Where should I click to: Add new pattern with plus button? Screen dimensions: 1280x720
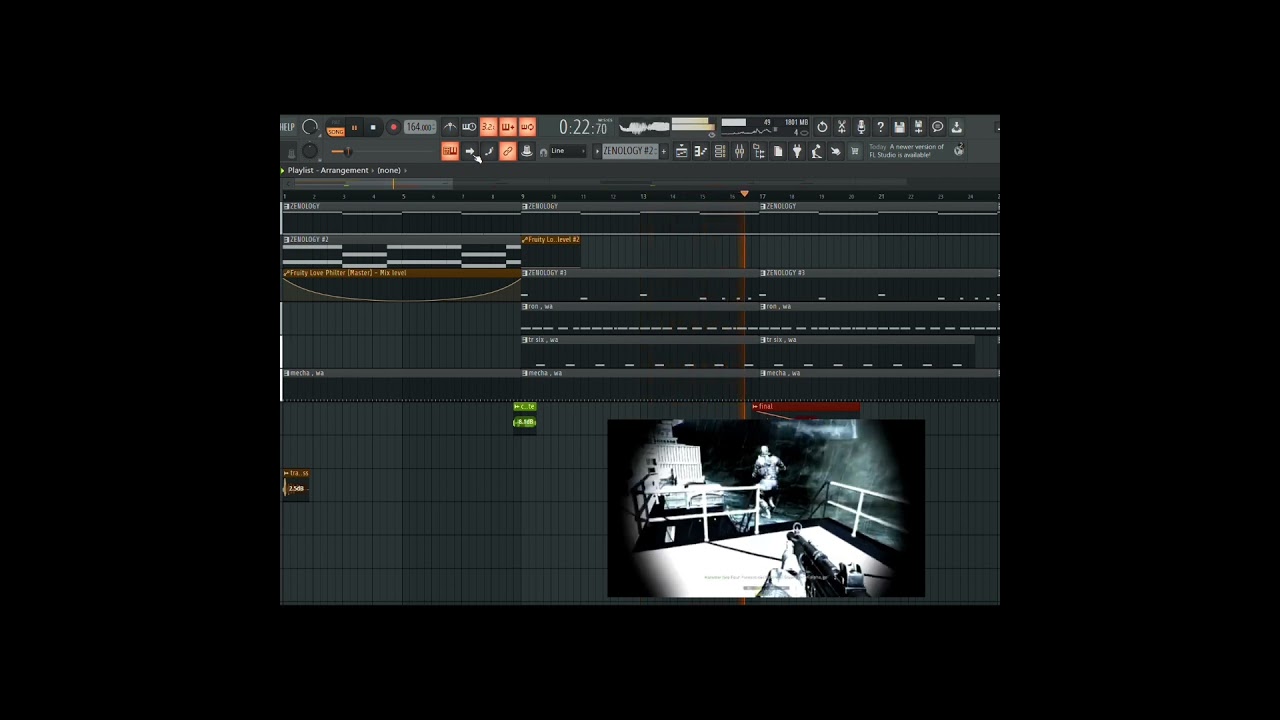tap(663, 151)
